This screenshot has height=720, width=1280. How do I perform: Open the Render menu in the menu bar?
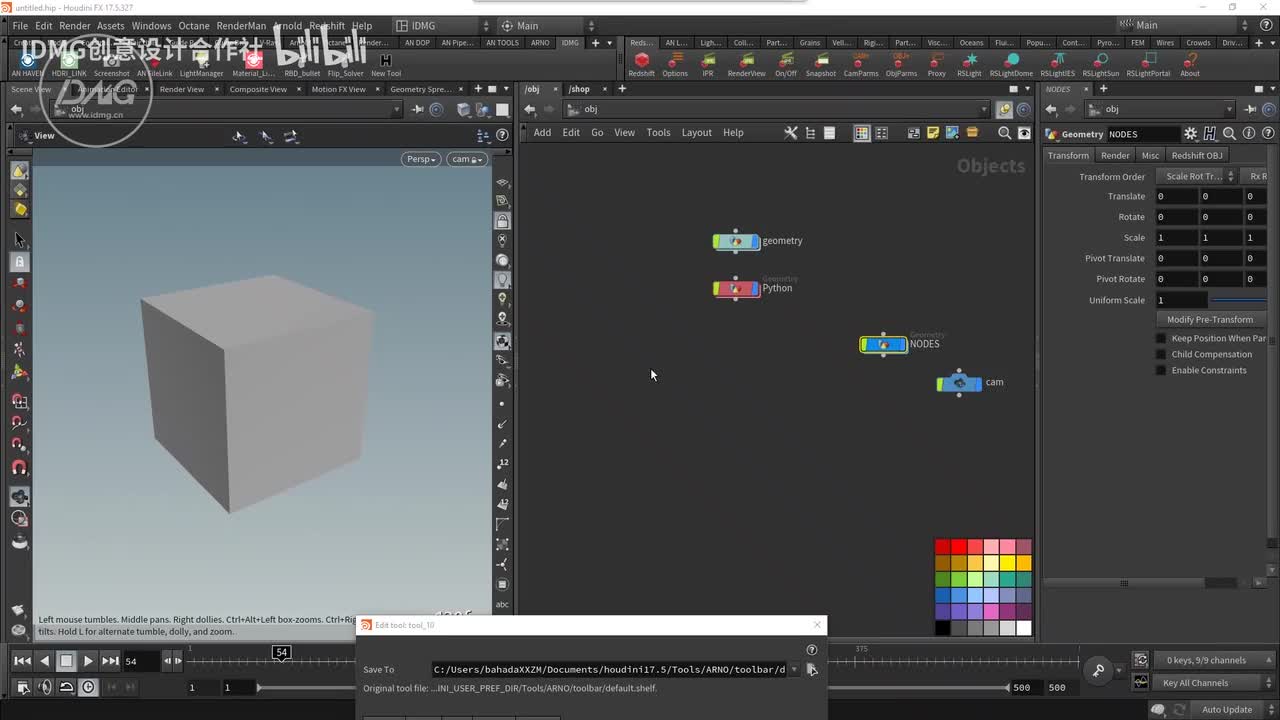point(75,26)
